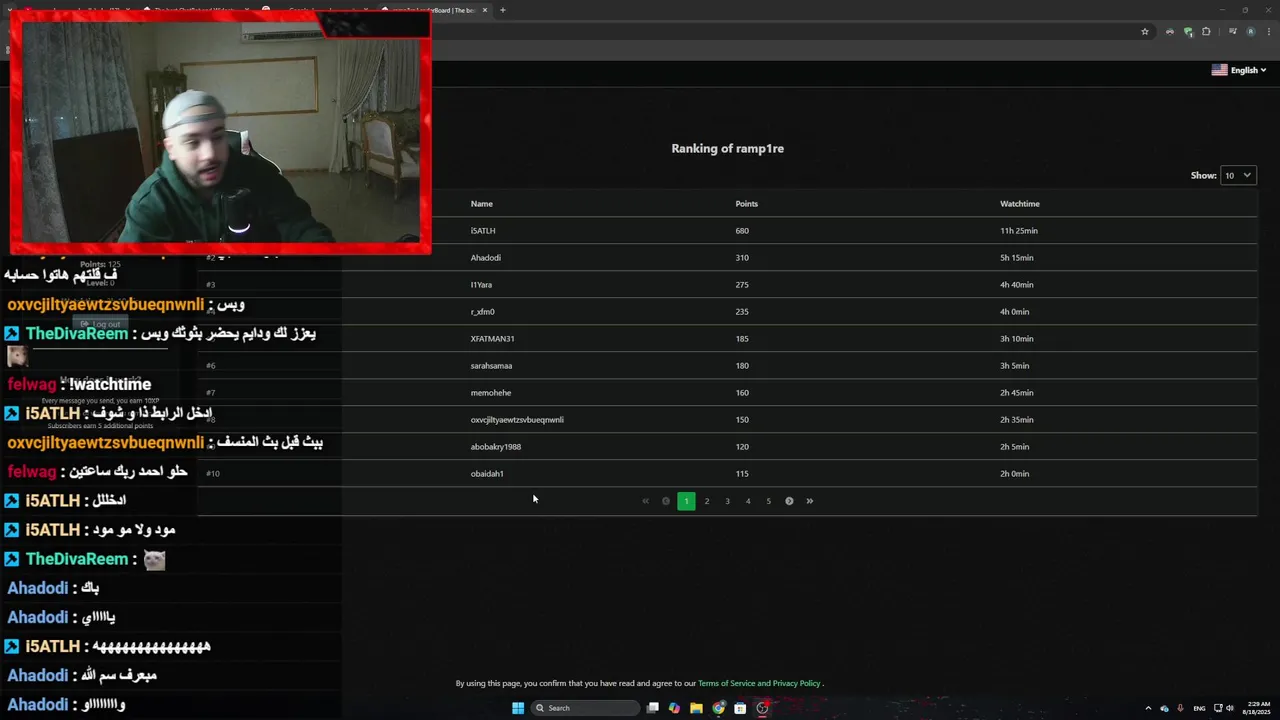Switch to Chrome on the taskbar
This screenshot has width=1280, height=720.
[718, 708]
